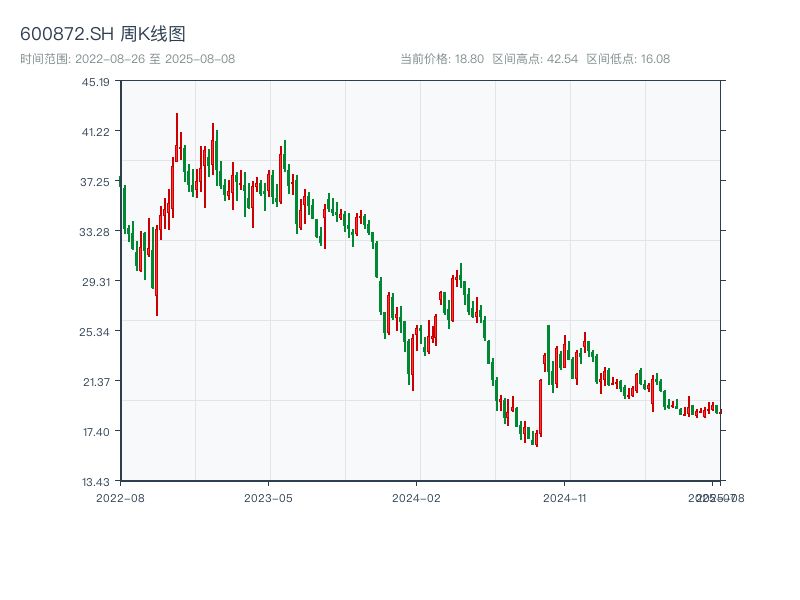Select the 37.25 y-axis tick label
The image size is (800, 600).
pos(96,182)
